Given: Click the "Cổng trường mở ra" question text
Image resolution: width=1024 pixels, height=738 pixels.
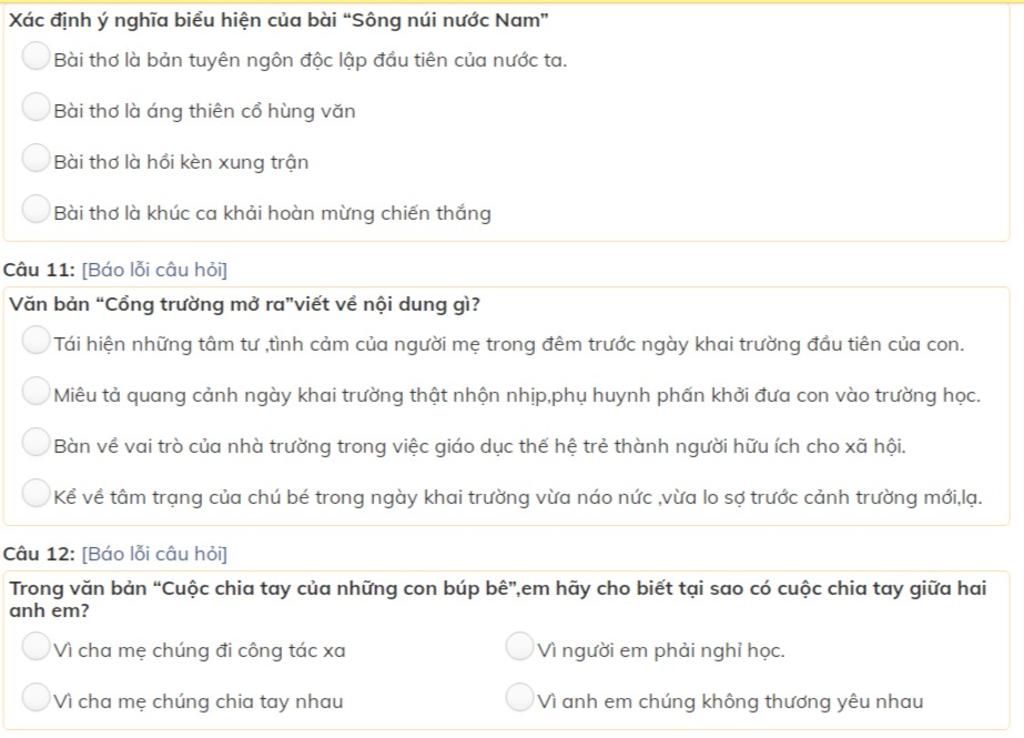Looking at the screenshot, I should tap(245, 304).
